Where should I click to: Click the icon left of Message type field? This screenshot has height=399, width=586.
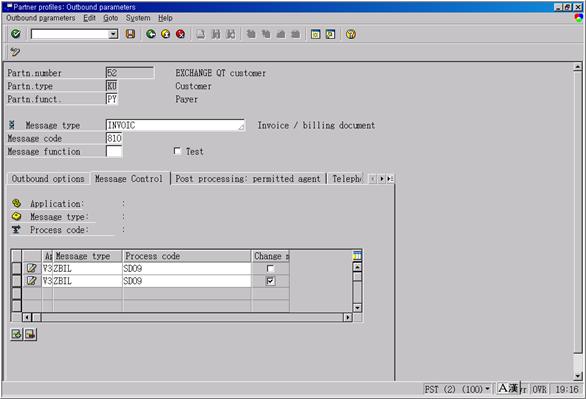click(12, 125)
